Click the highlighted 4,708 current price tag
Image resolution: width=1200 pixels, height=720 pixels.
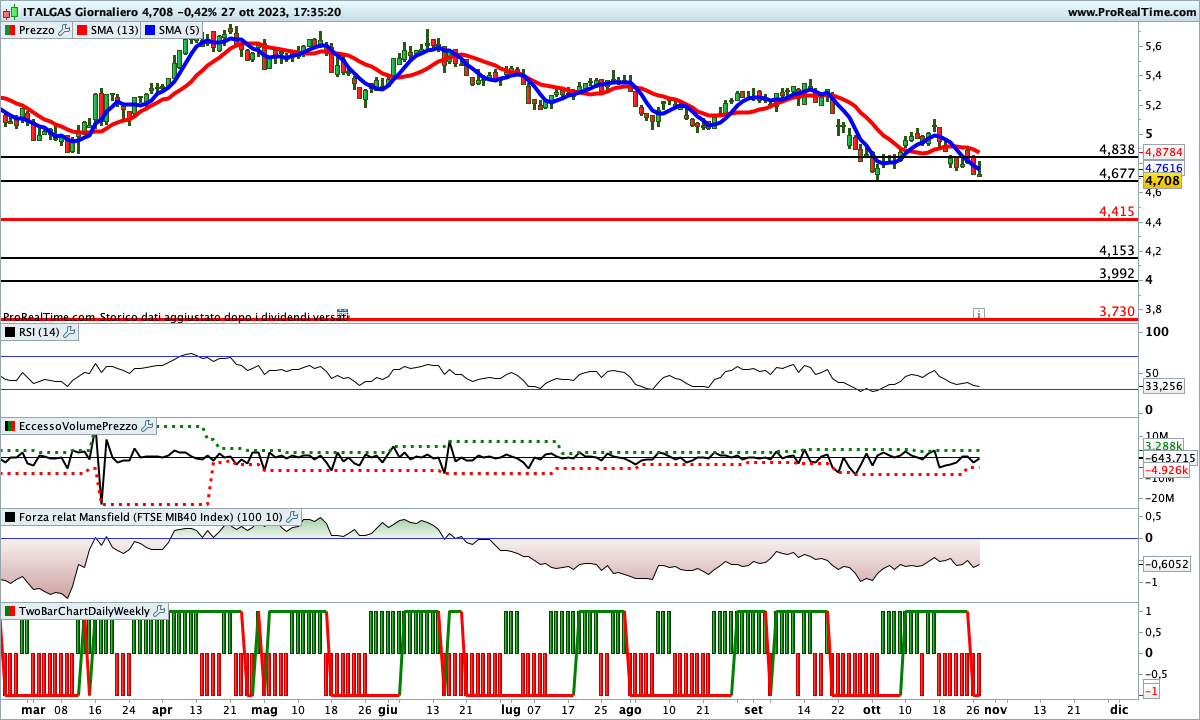1163,181
